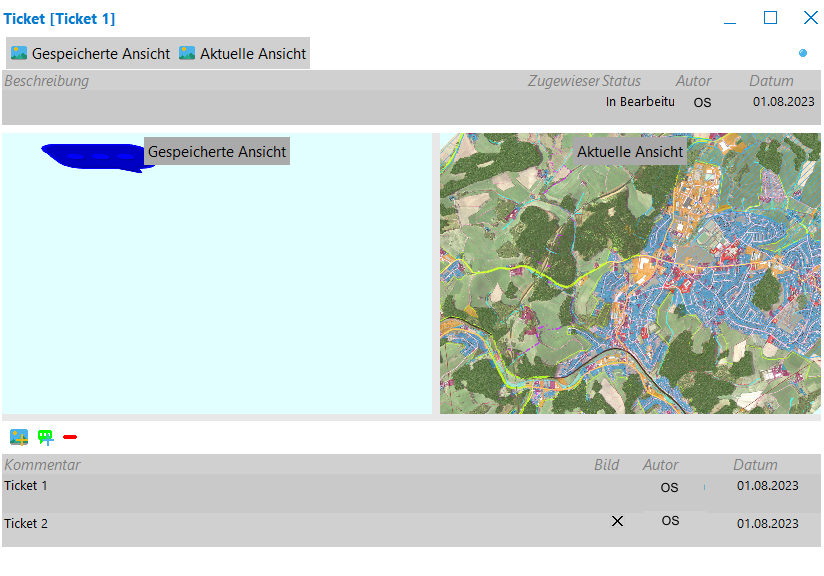Screen dimensions: 824x576
Task: Click the Zugewiesen column header
Action: coord(563,81)
